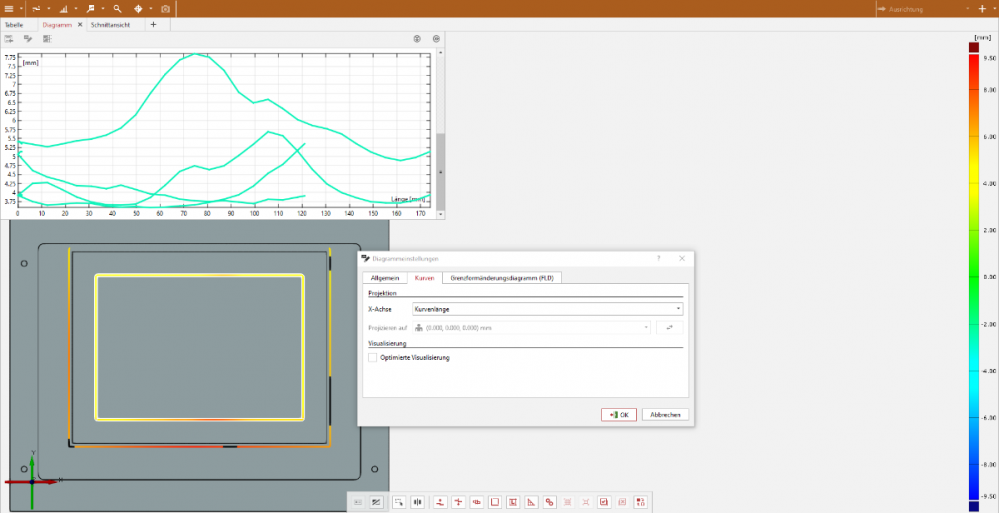Open the dropdown arrow next to hamburger menu
999x513 pixels.
21,8
